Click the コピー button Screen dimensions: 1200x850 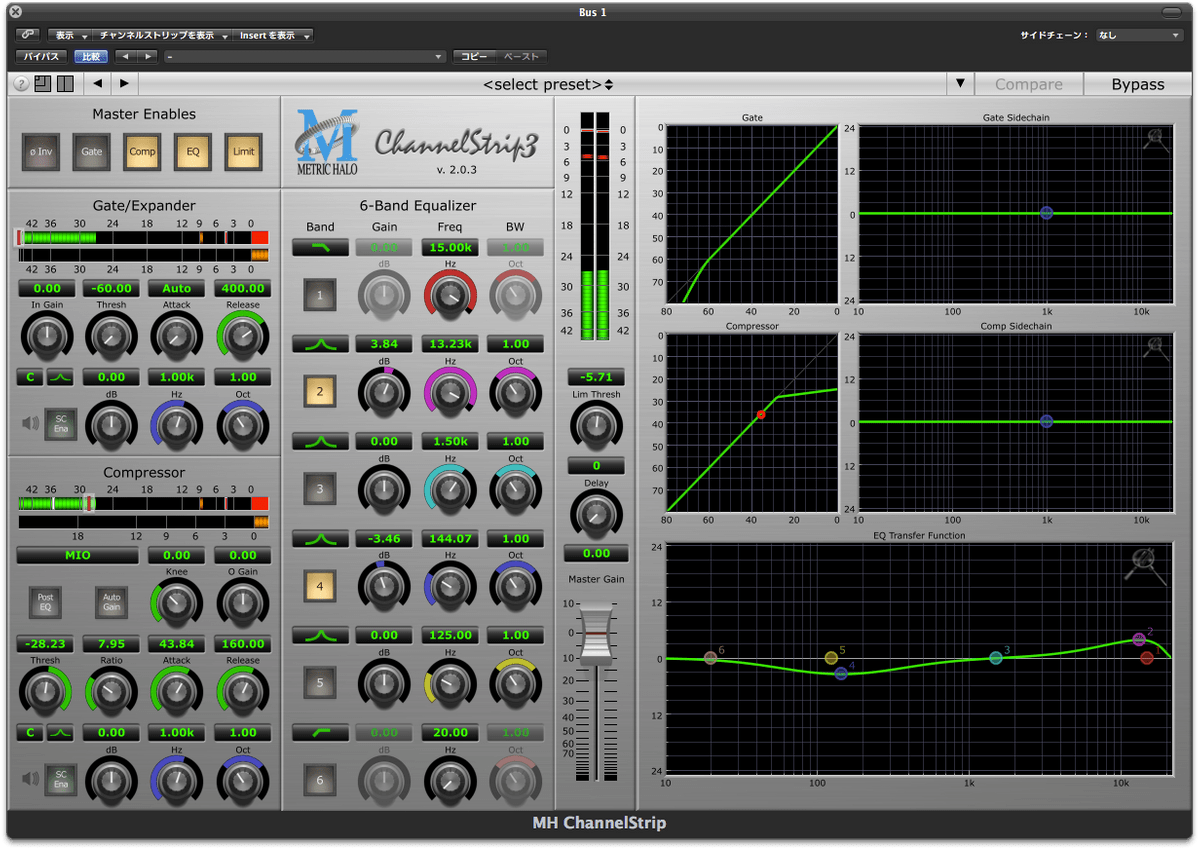474,57
